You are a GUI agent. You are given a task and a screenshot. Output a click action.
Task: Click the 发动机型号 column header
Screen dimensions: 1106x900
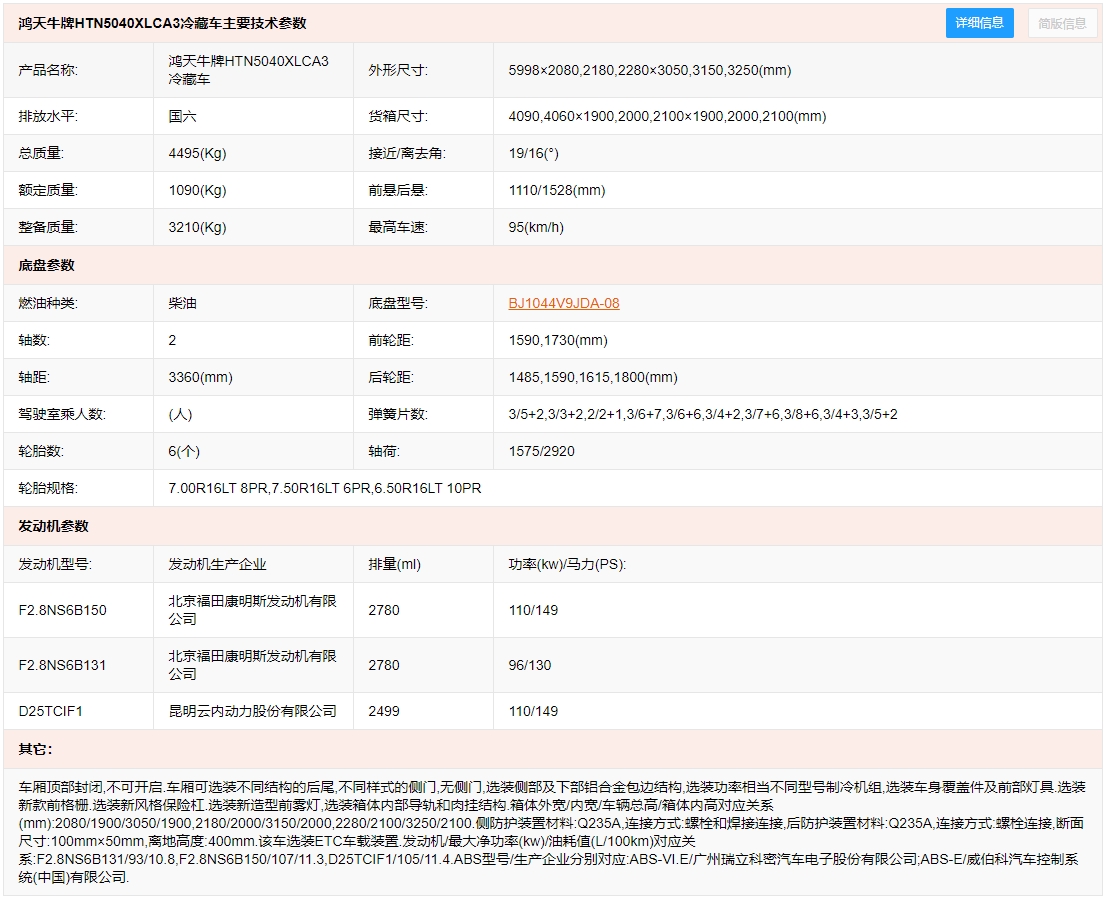[55, 564]
